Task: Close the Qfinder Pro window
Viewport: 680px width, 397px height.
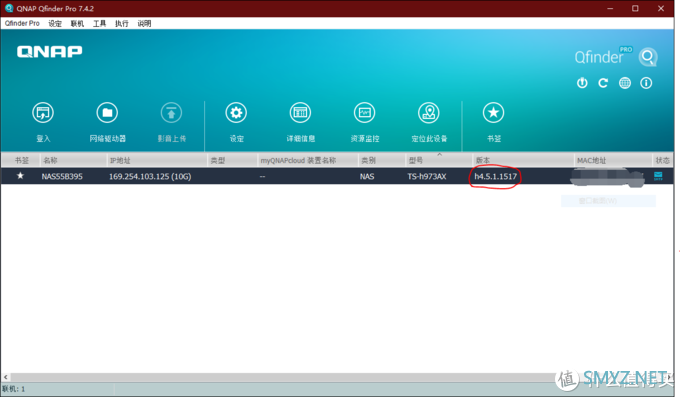Action: 660,8
